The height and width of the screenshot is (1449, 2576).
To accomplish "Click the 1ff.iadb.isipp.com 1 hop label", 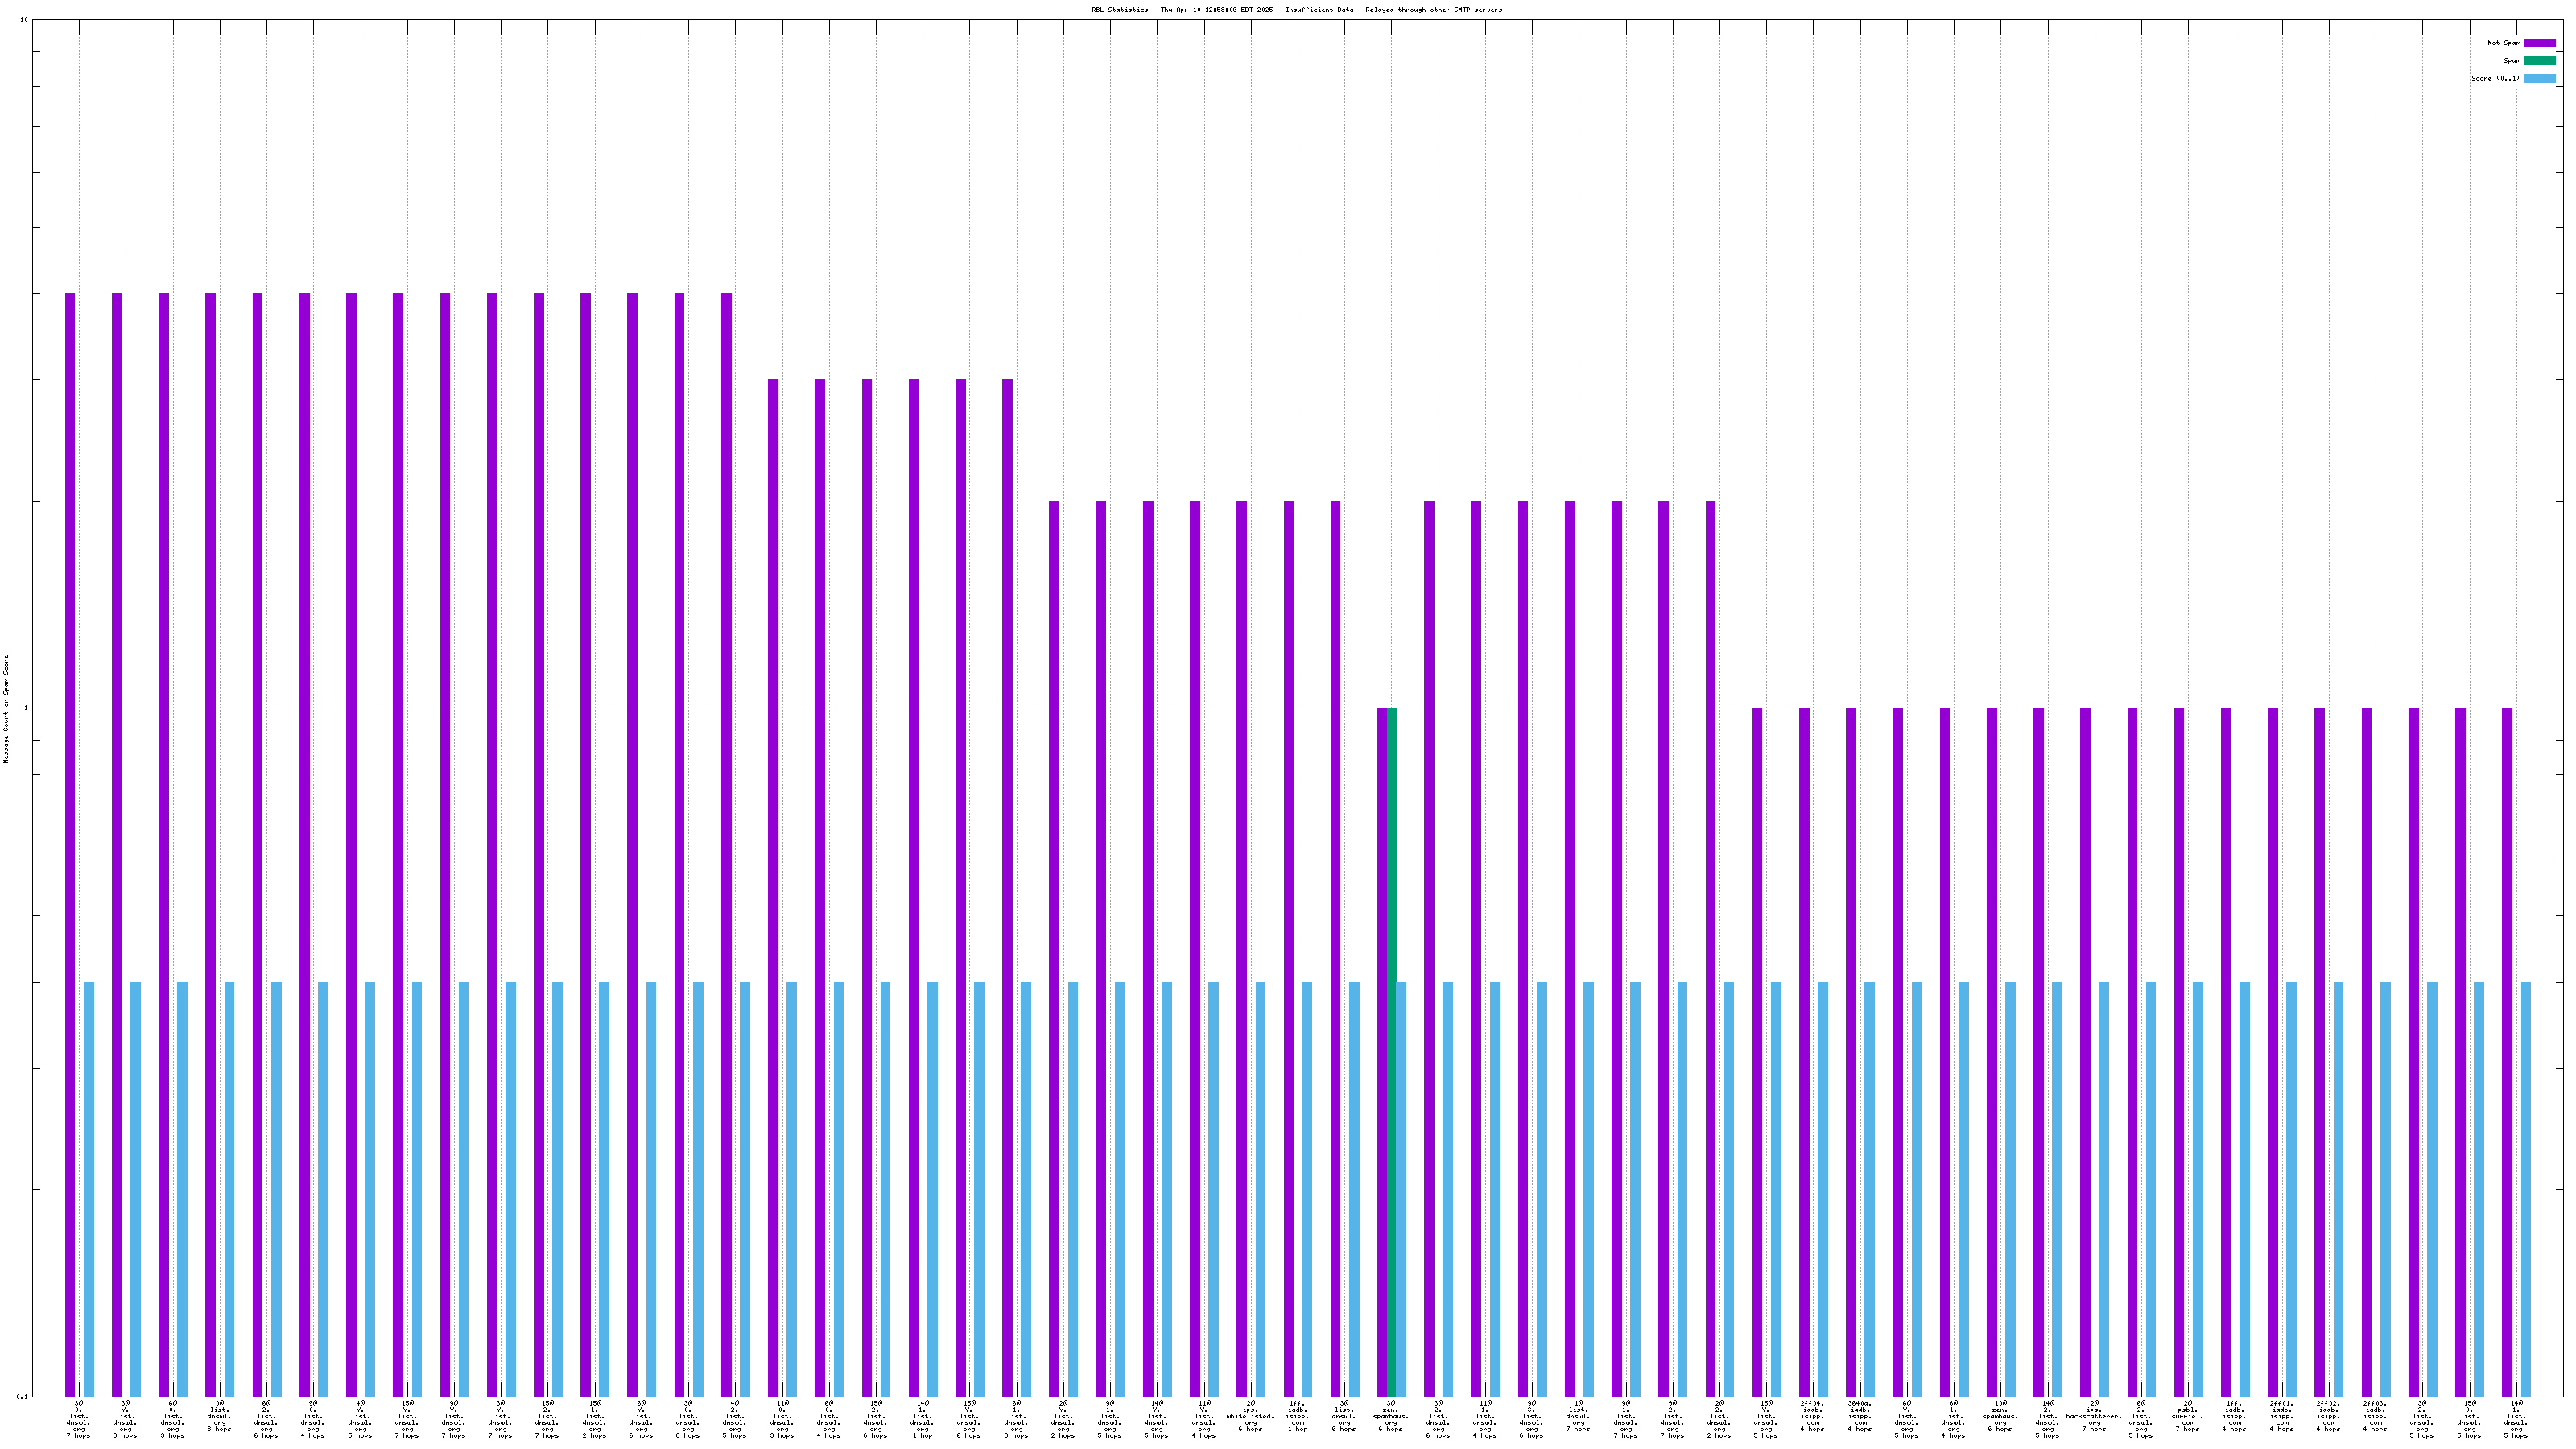I will tap(1297, 1416).
